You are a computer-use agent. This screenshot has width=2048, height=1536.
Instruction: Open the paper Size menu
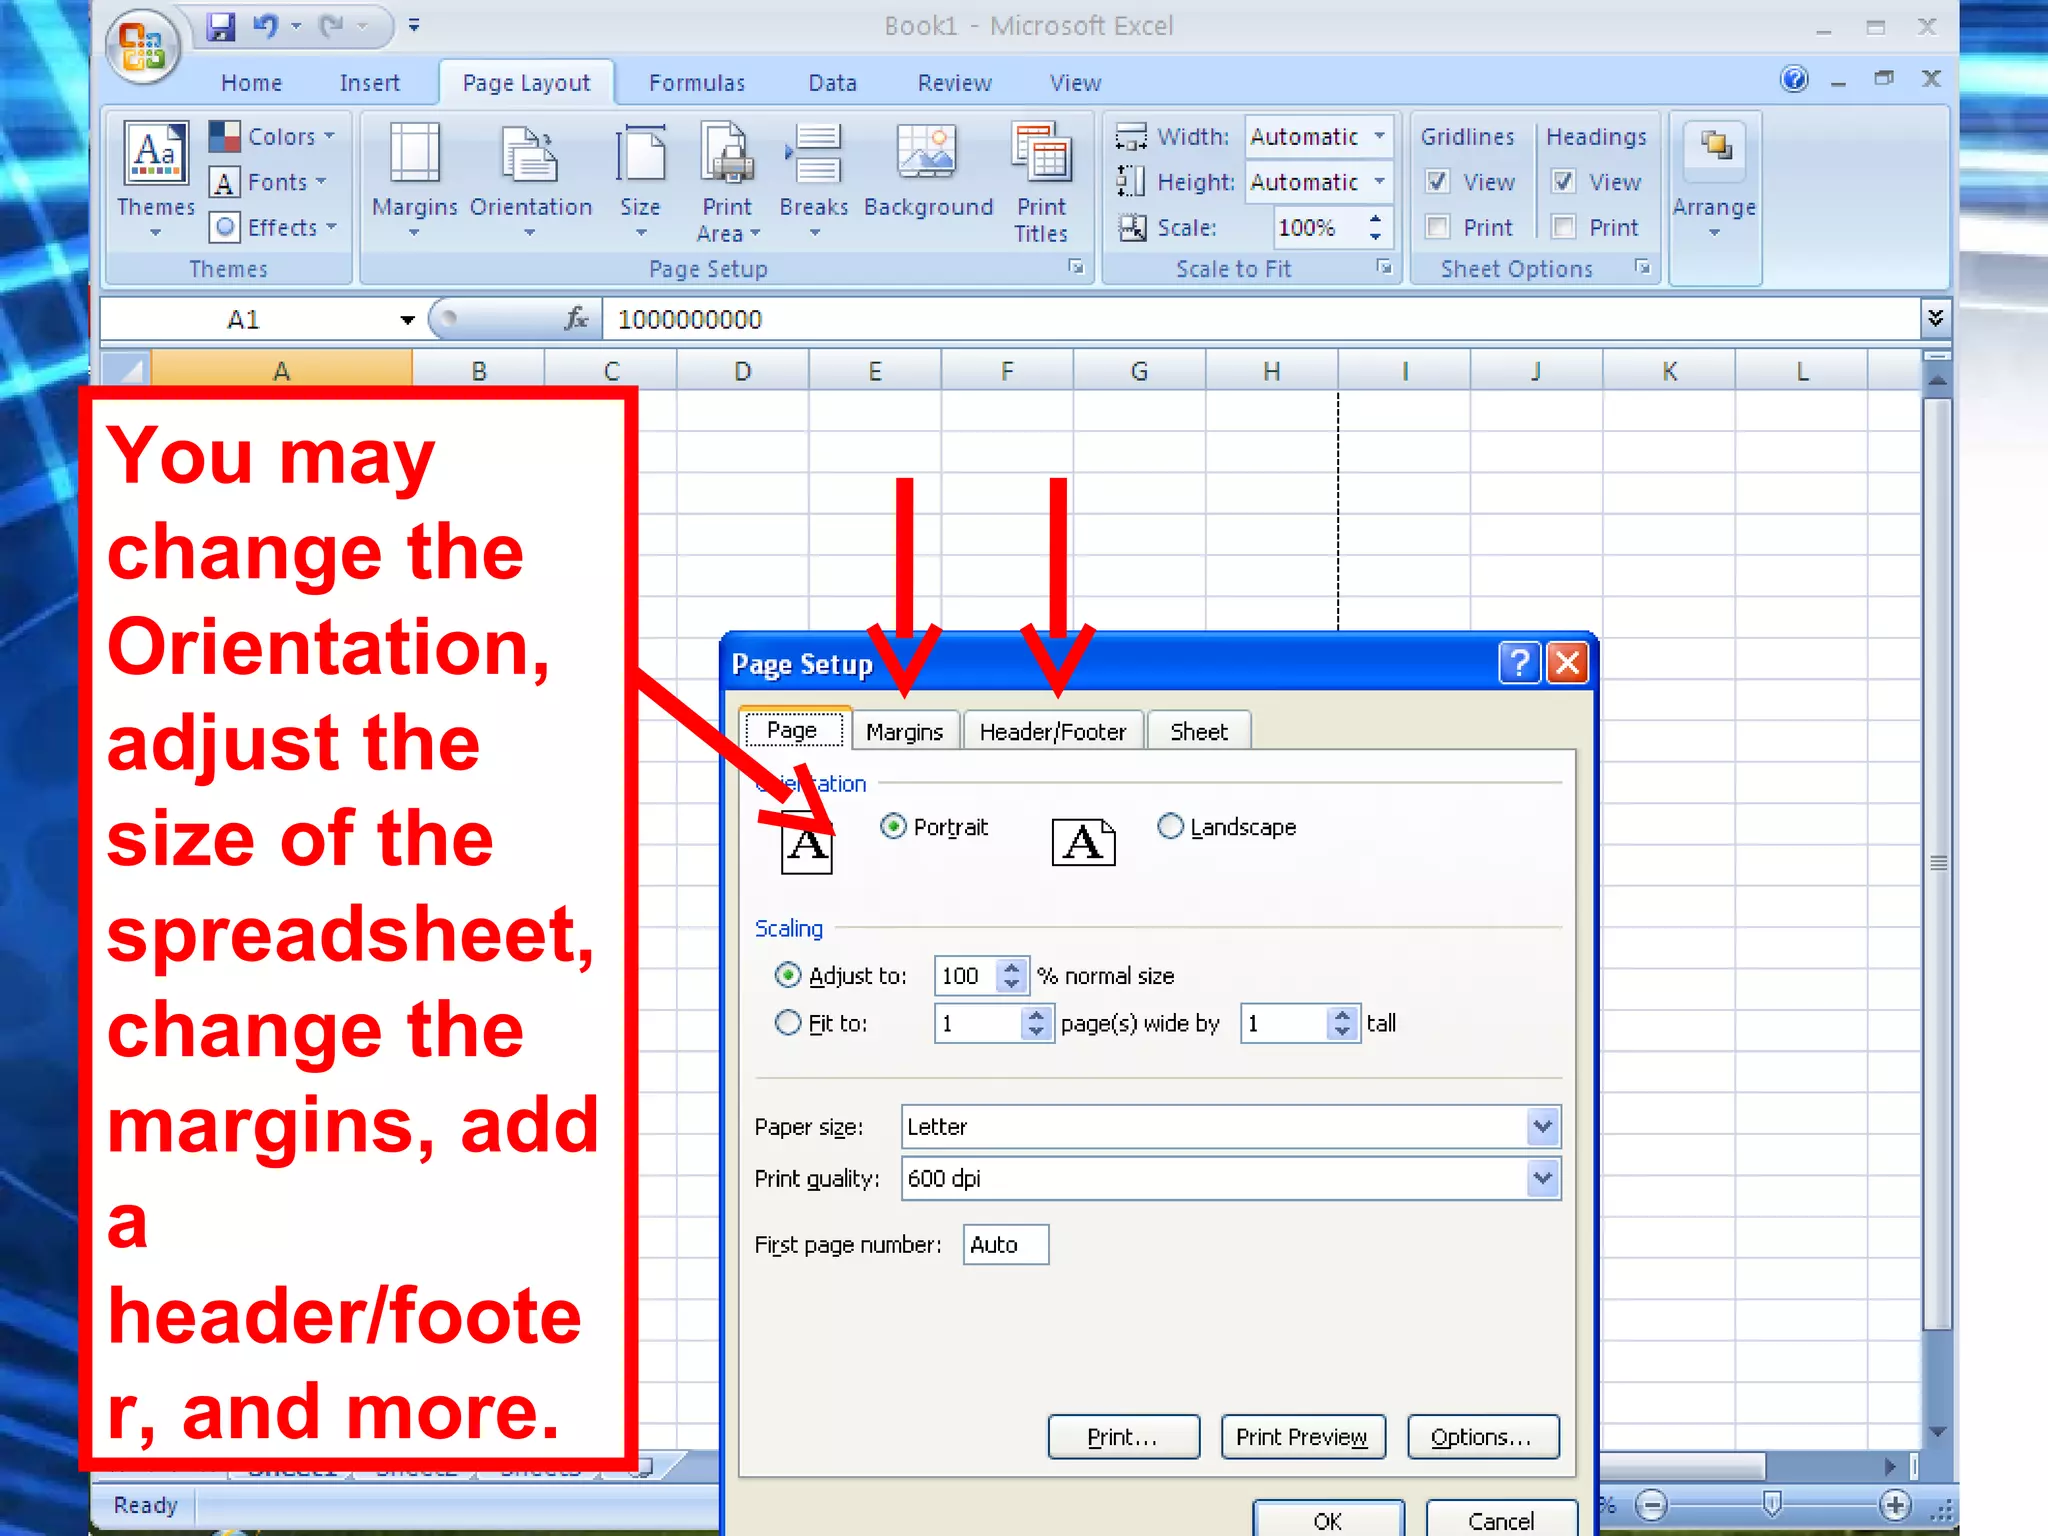coord(640,180)
